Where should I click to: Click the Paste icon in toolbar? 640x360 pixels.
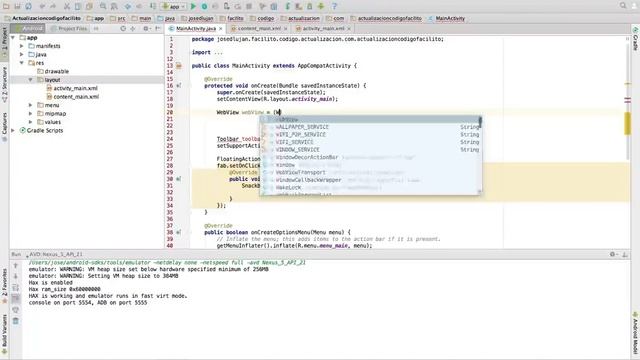pos(89,6)
